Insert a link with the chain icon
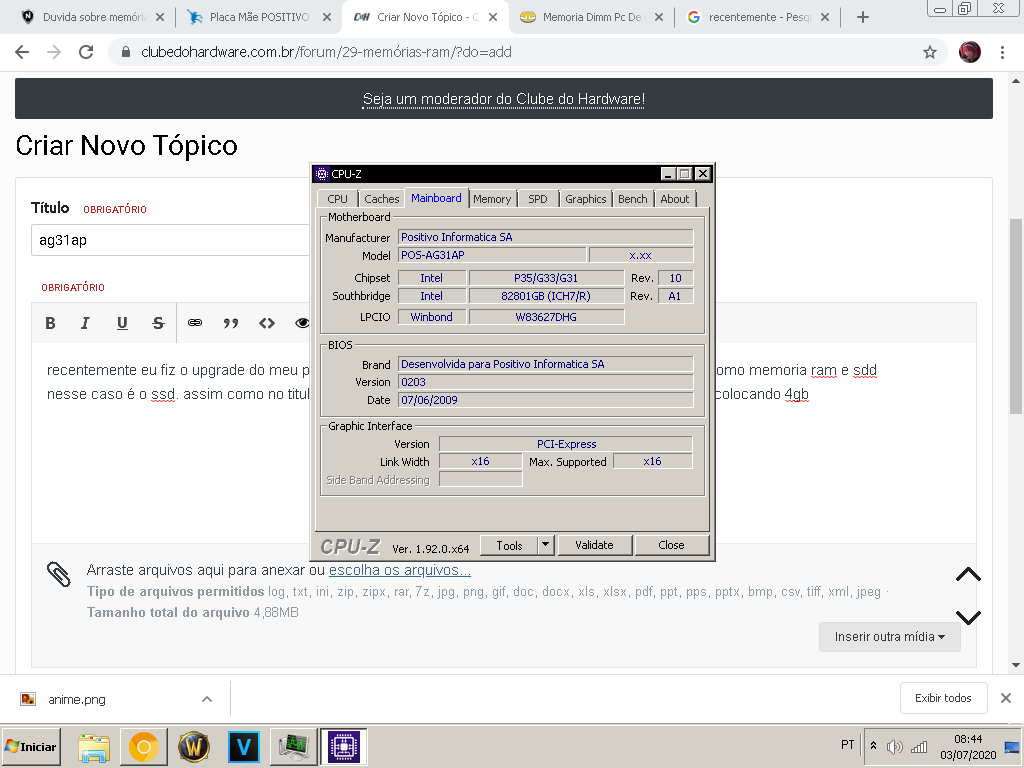Screen dimensions: 1024x768 click(195, 323)
